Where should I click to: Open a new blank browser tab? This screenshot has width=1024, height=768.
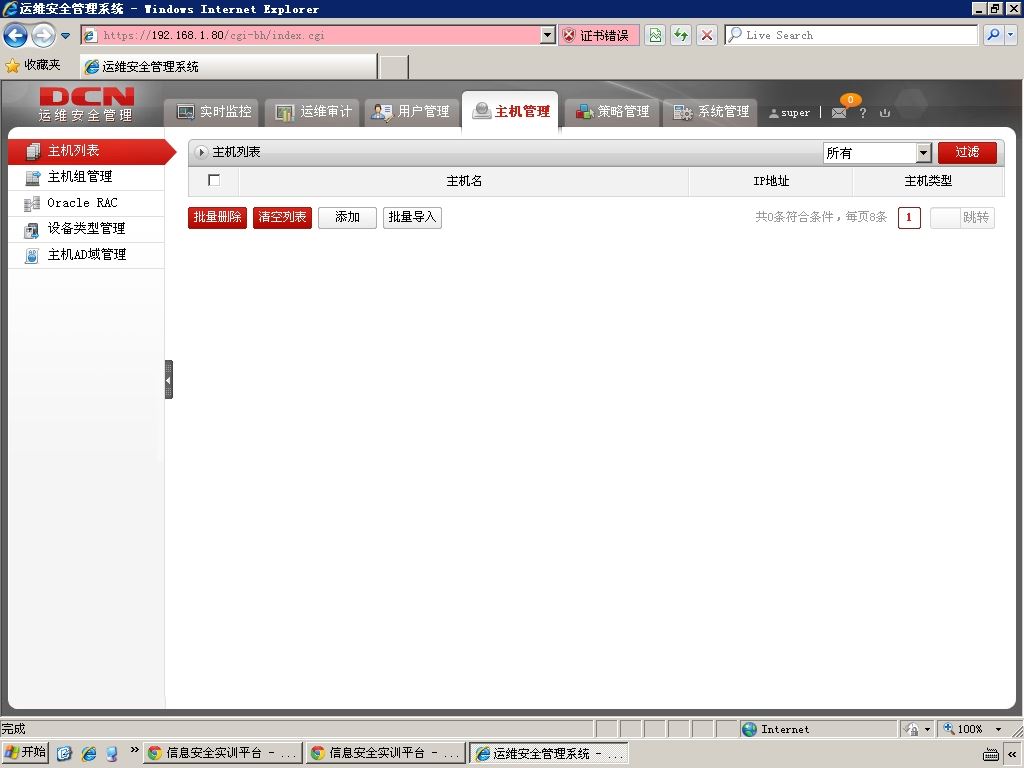pos(394,67)
